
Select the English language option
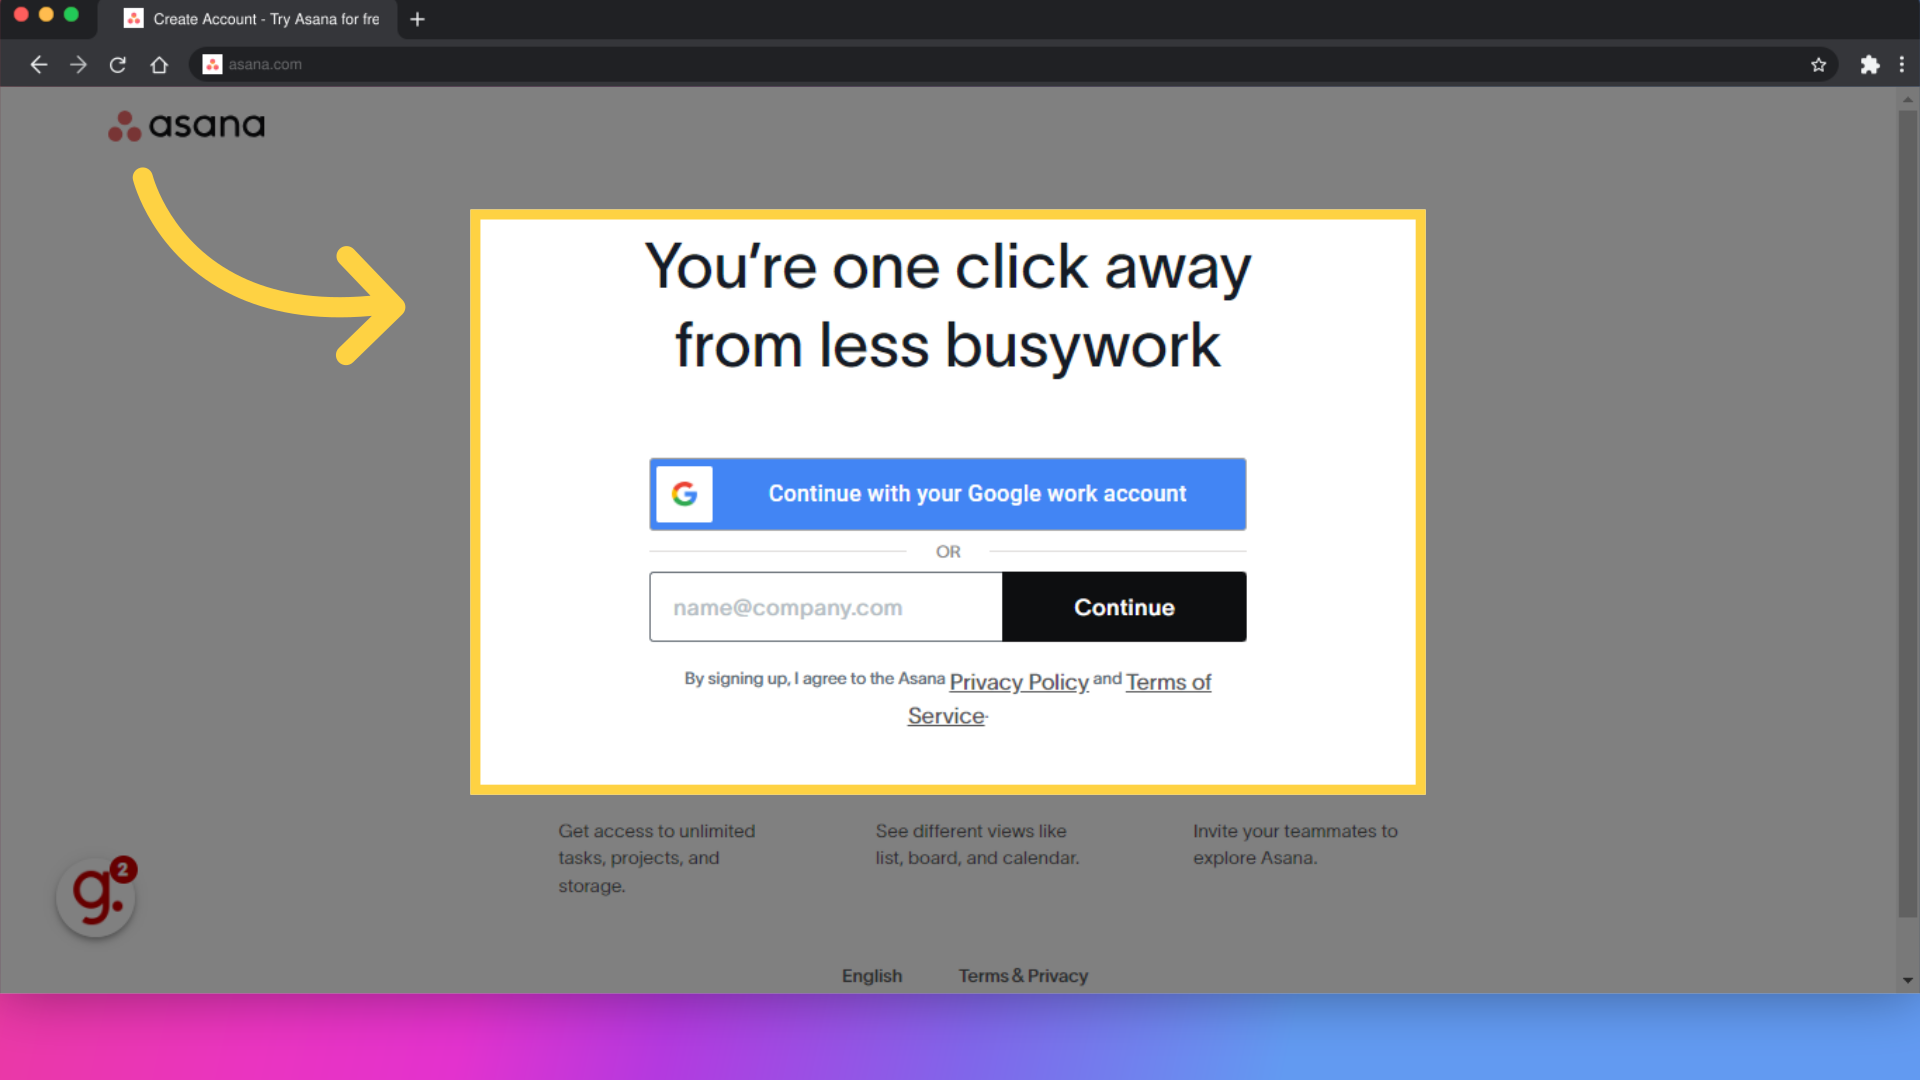pos(872,976)
